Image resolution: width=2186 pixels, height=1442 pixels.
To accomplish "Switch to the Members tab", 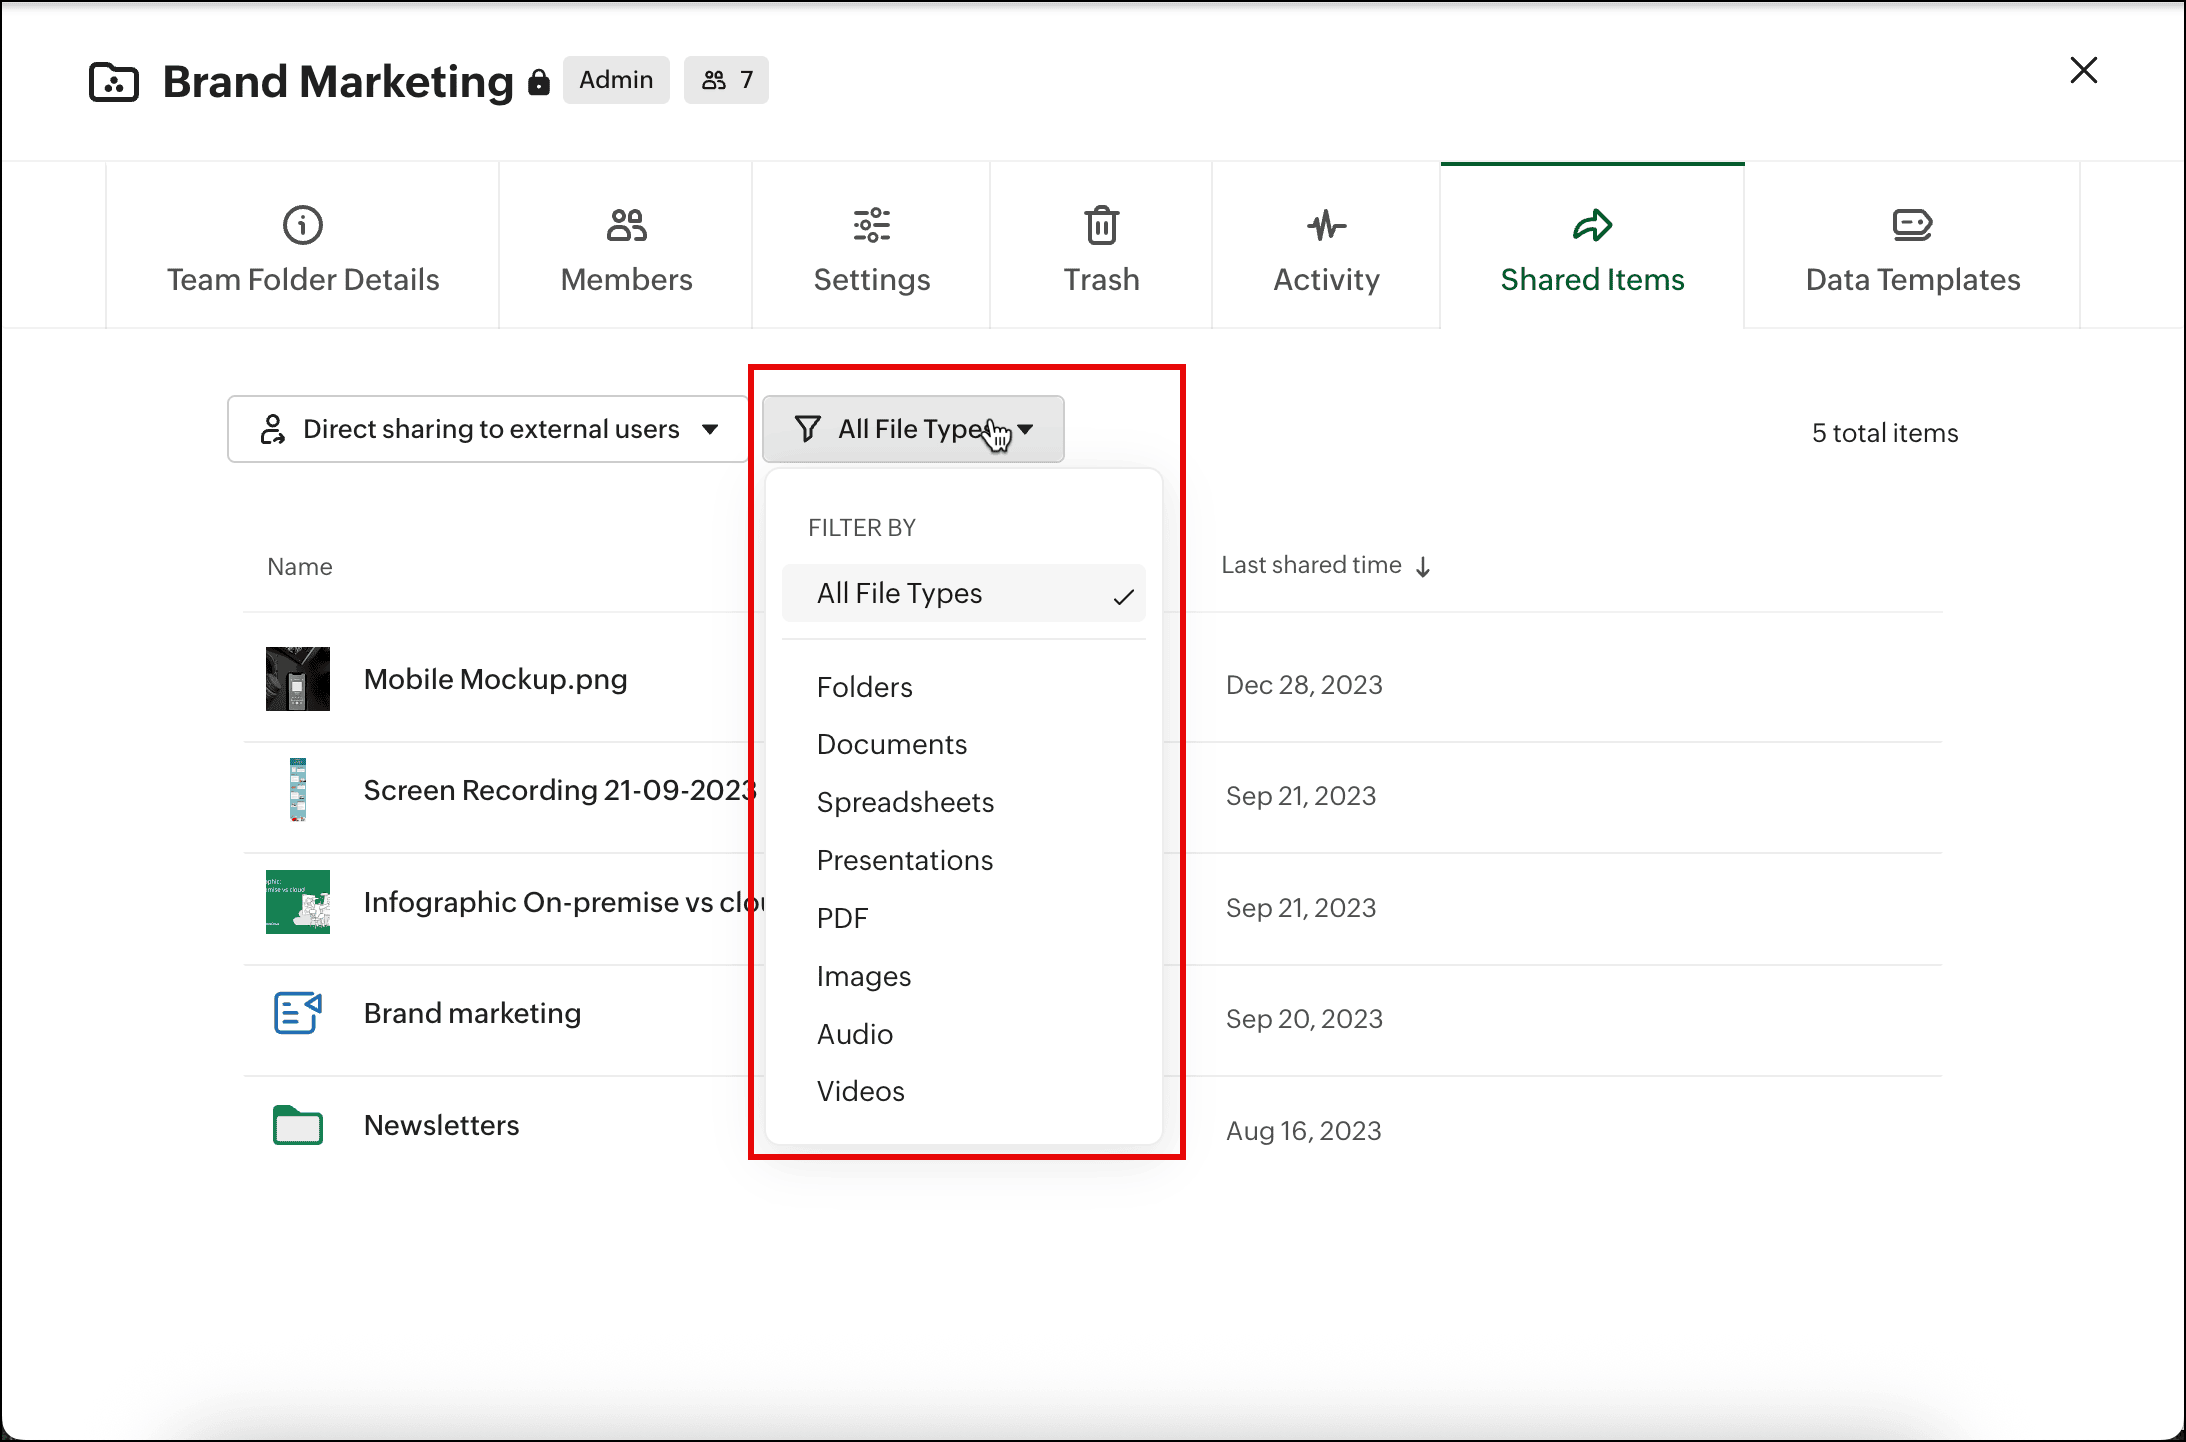I will tap(626, 246).
